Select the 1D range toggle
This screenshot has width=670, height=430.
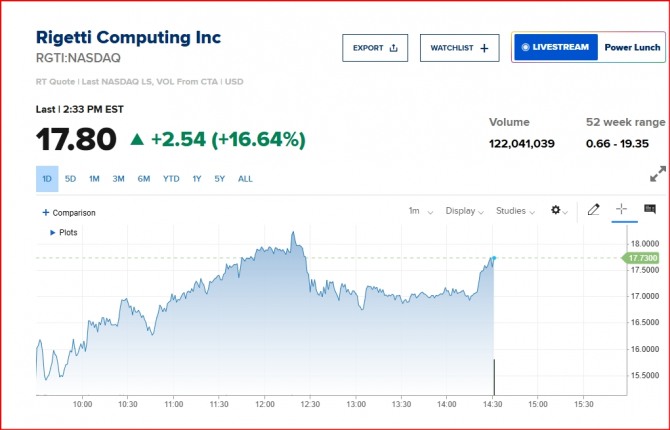46,179
